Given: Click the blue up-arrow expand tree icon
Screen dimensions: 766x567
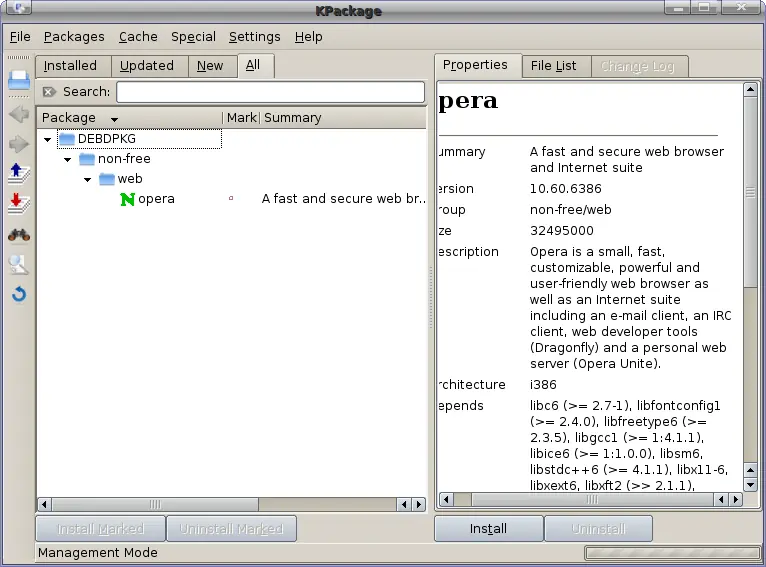Looking at the screenshot, I should coord(19,174).
